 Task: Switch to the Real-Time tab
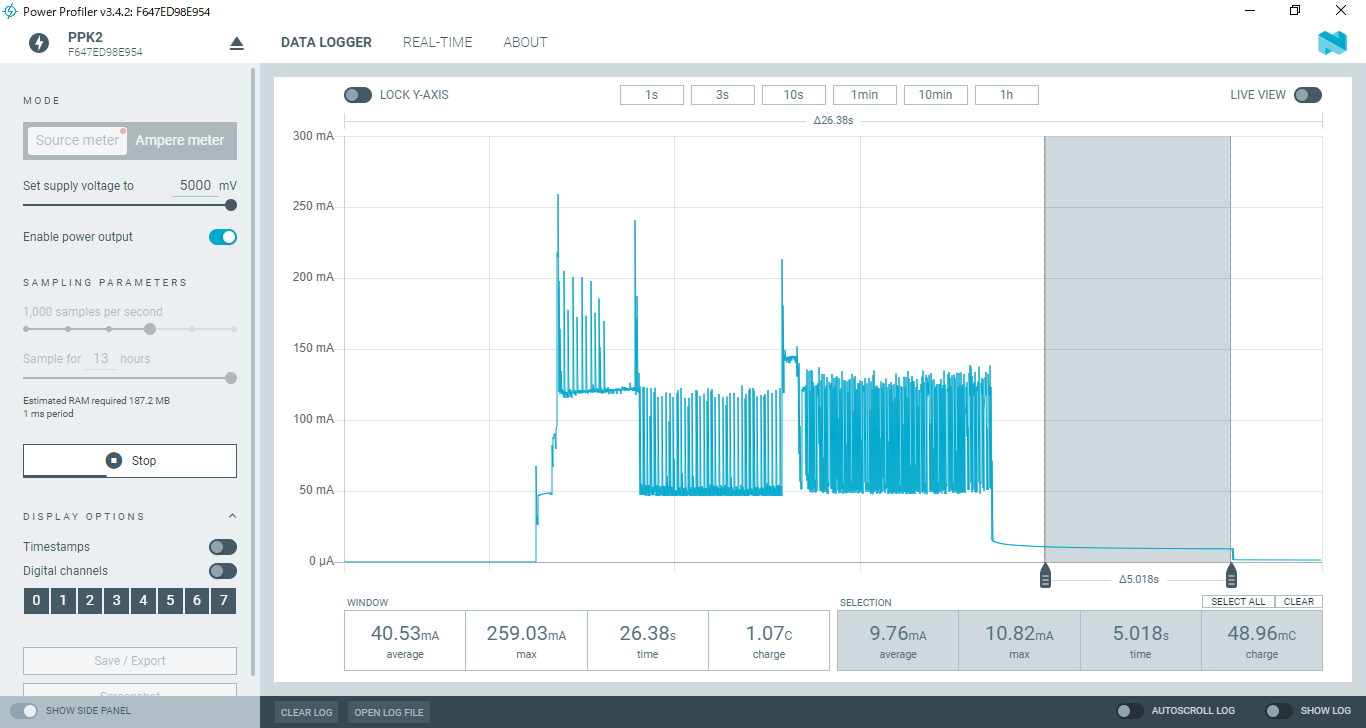pos(437,42)
